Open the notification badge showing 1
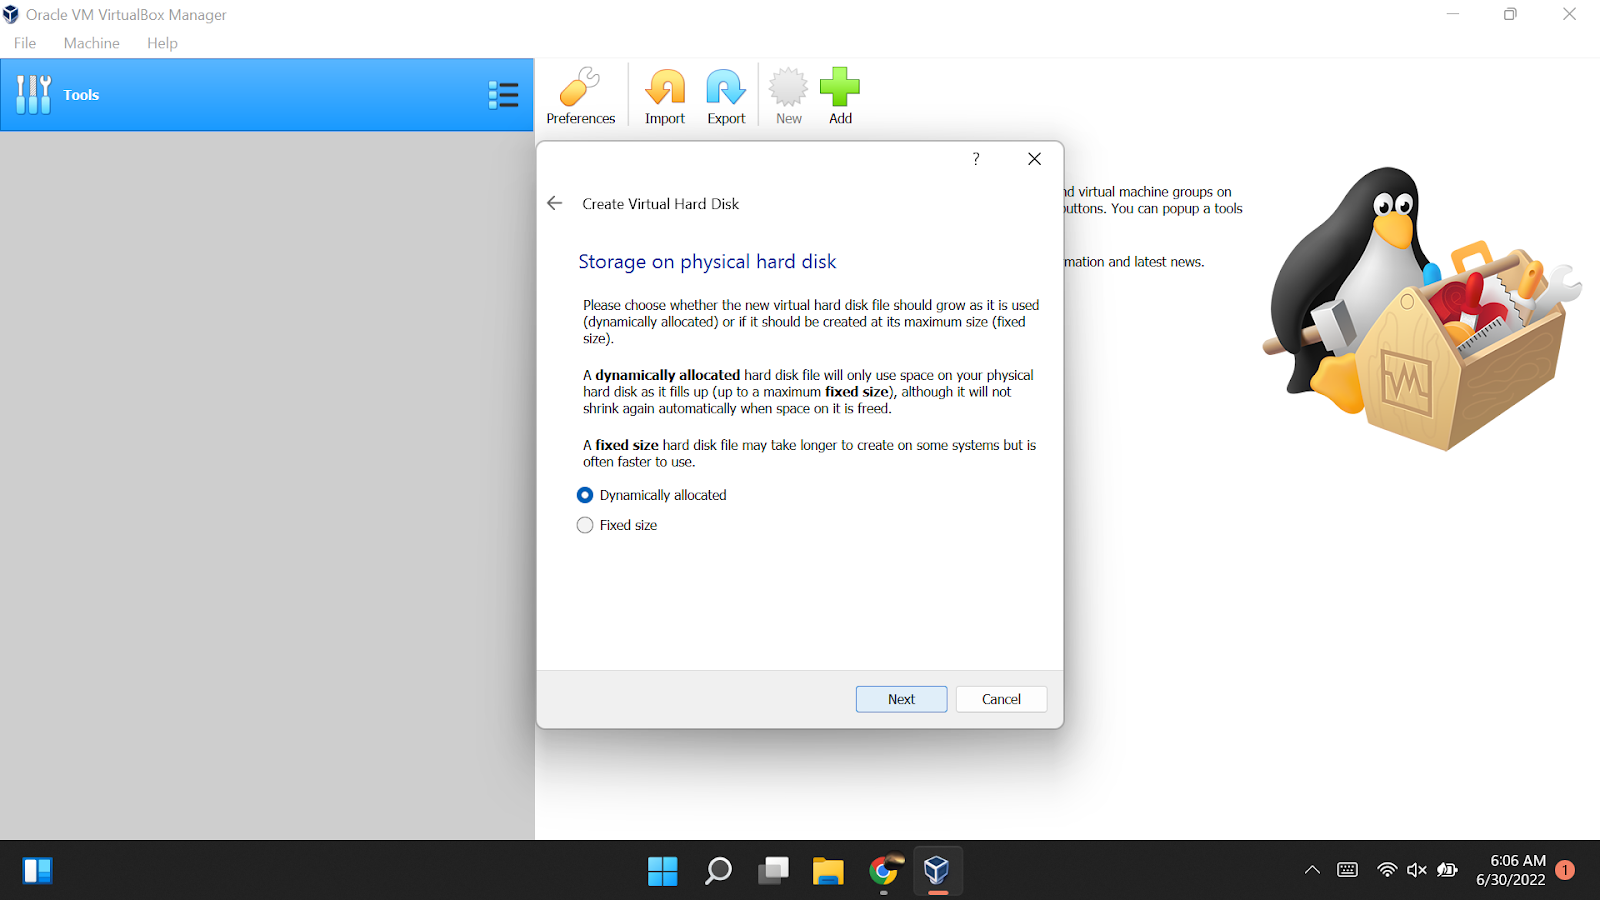The width and height of the screenshot is (1600, 900). tap(1565, 870)
